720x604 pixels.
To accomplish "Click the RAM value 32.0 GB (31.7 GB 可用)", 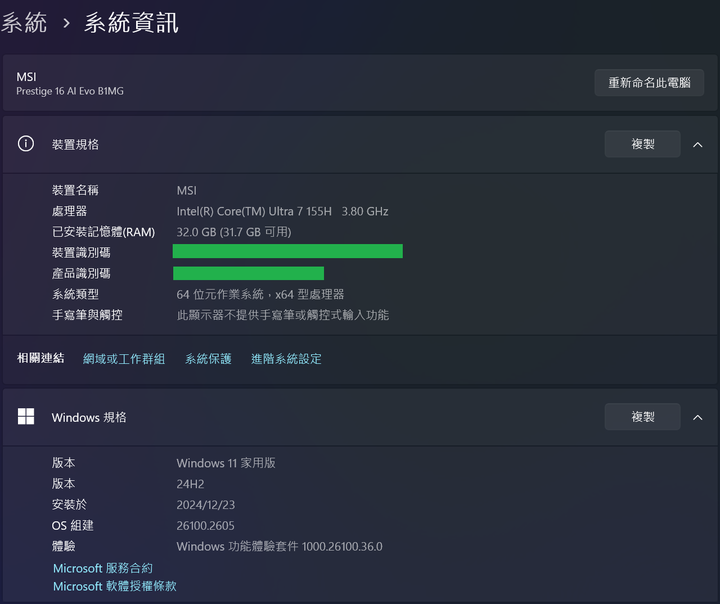I will (x=234, y=232).
